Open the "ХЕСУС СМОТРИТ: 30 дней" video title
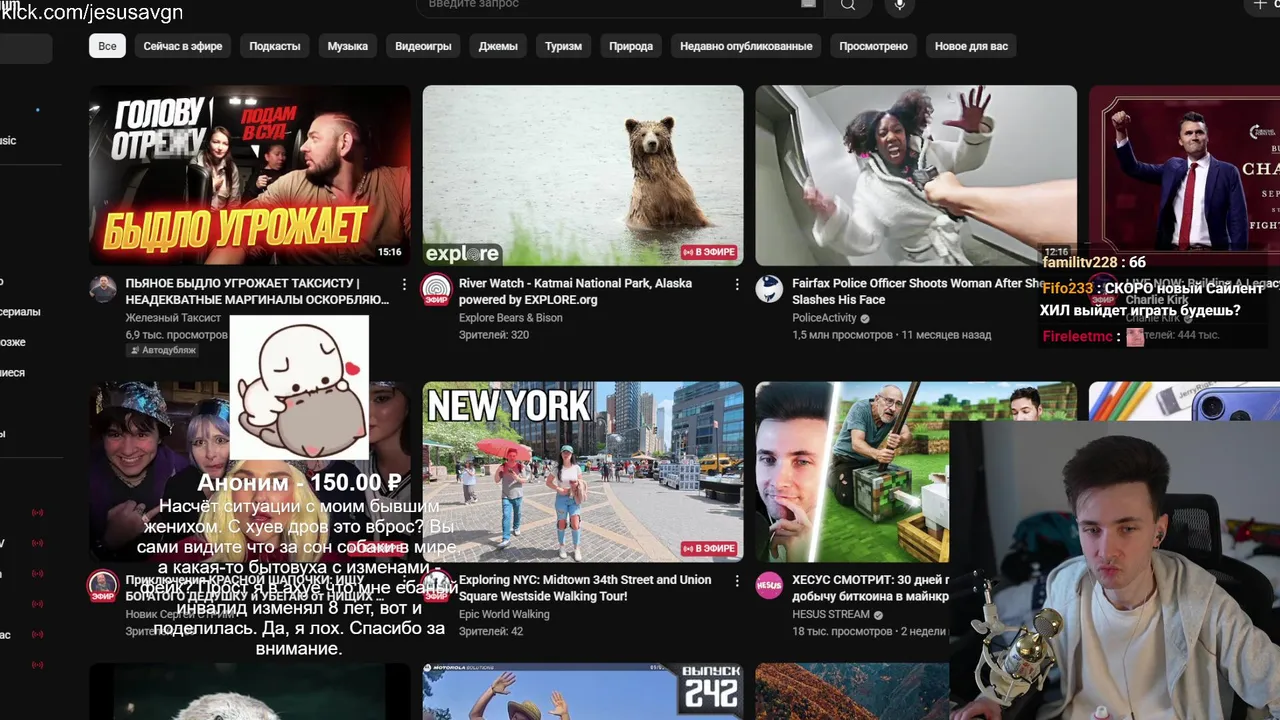The image size is (1280, 720). (x=870, y=587)
